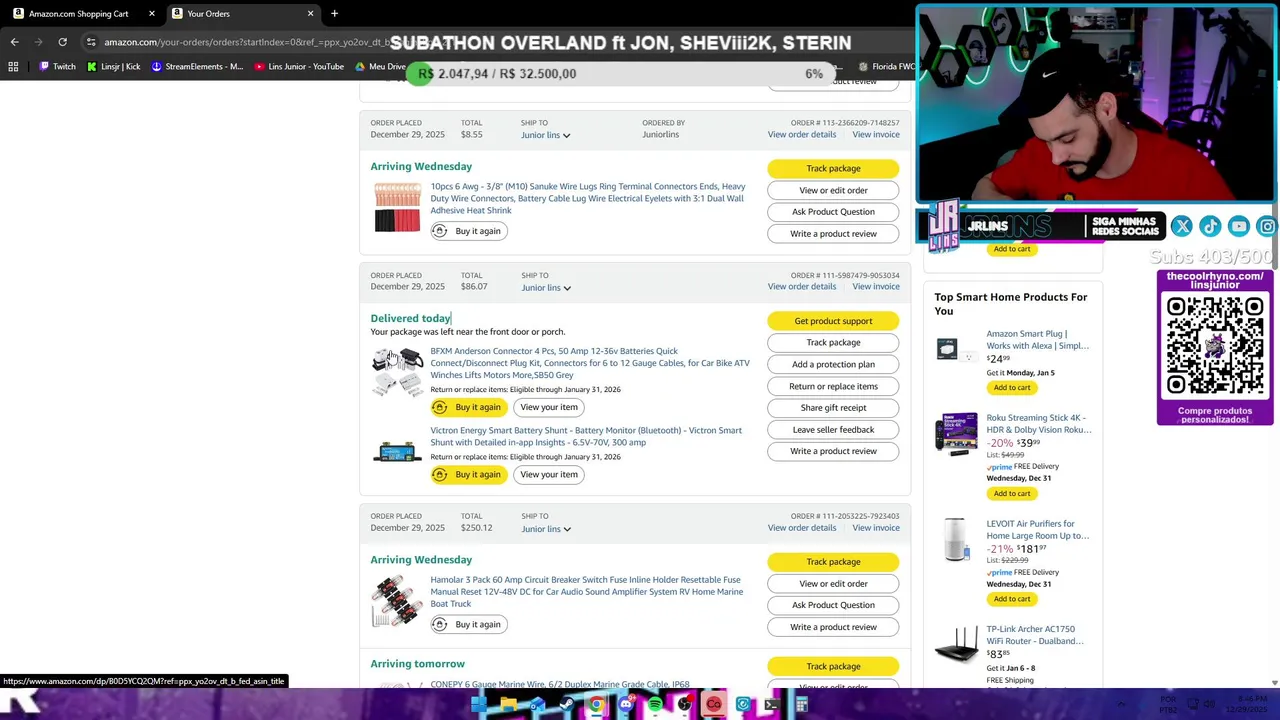Click the browser address bar URL
This screenshot has width=1280, height=720.
point(246,42)
